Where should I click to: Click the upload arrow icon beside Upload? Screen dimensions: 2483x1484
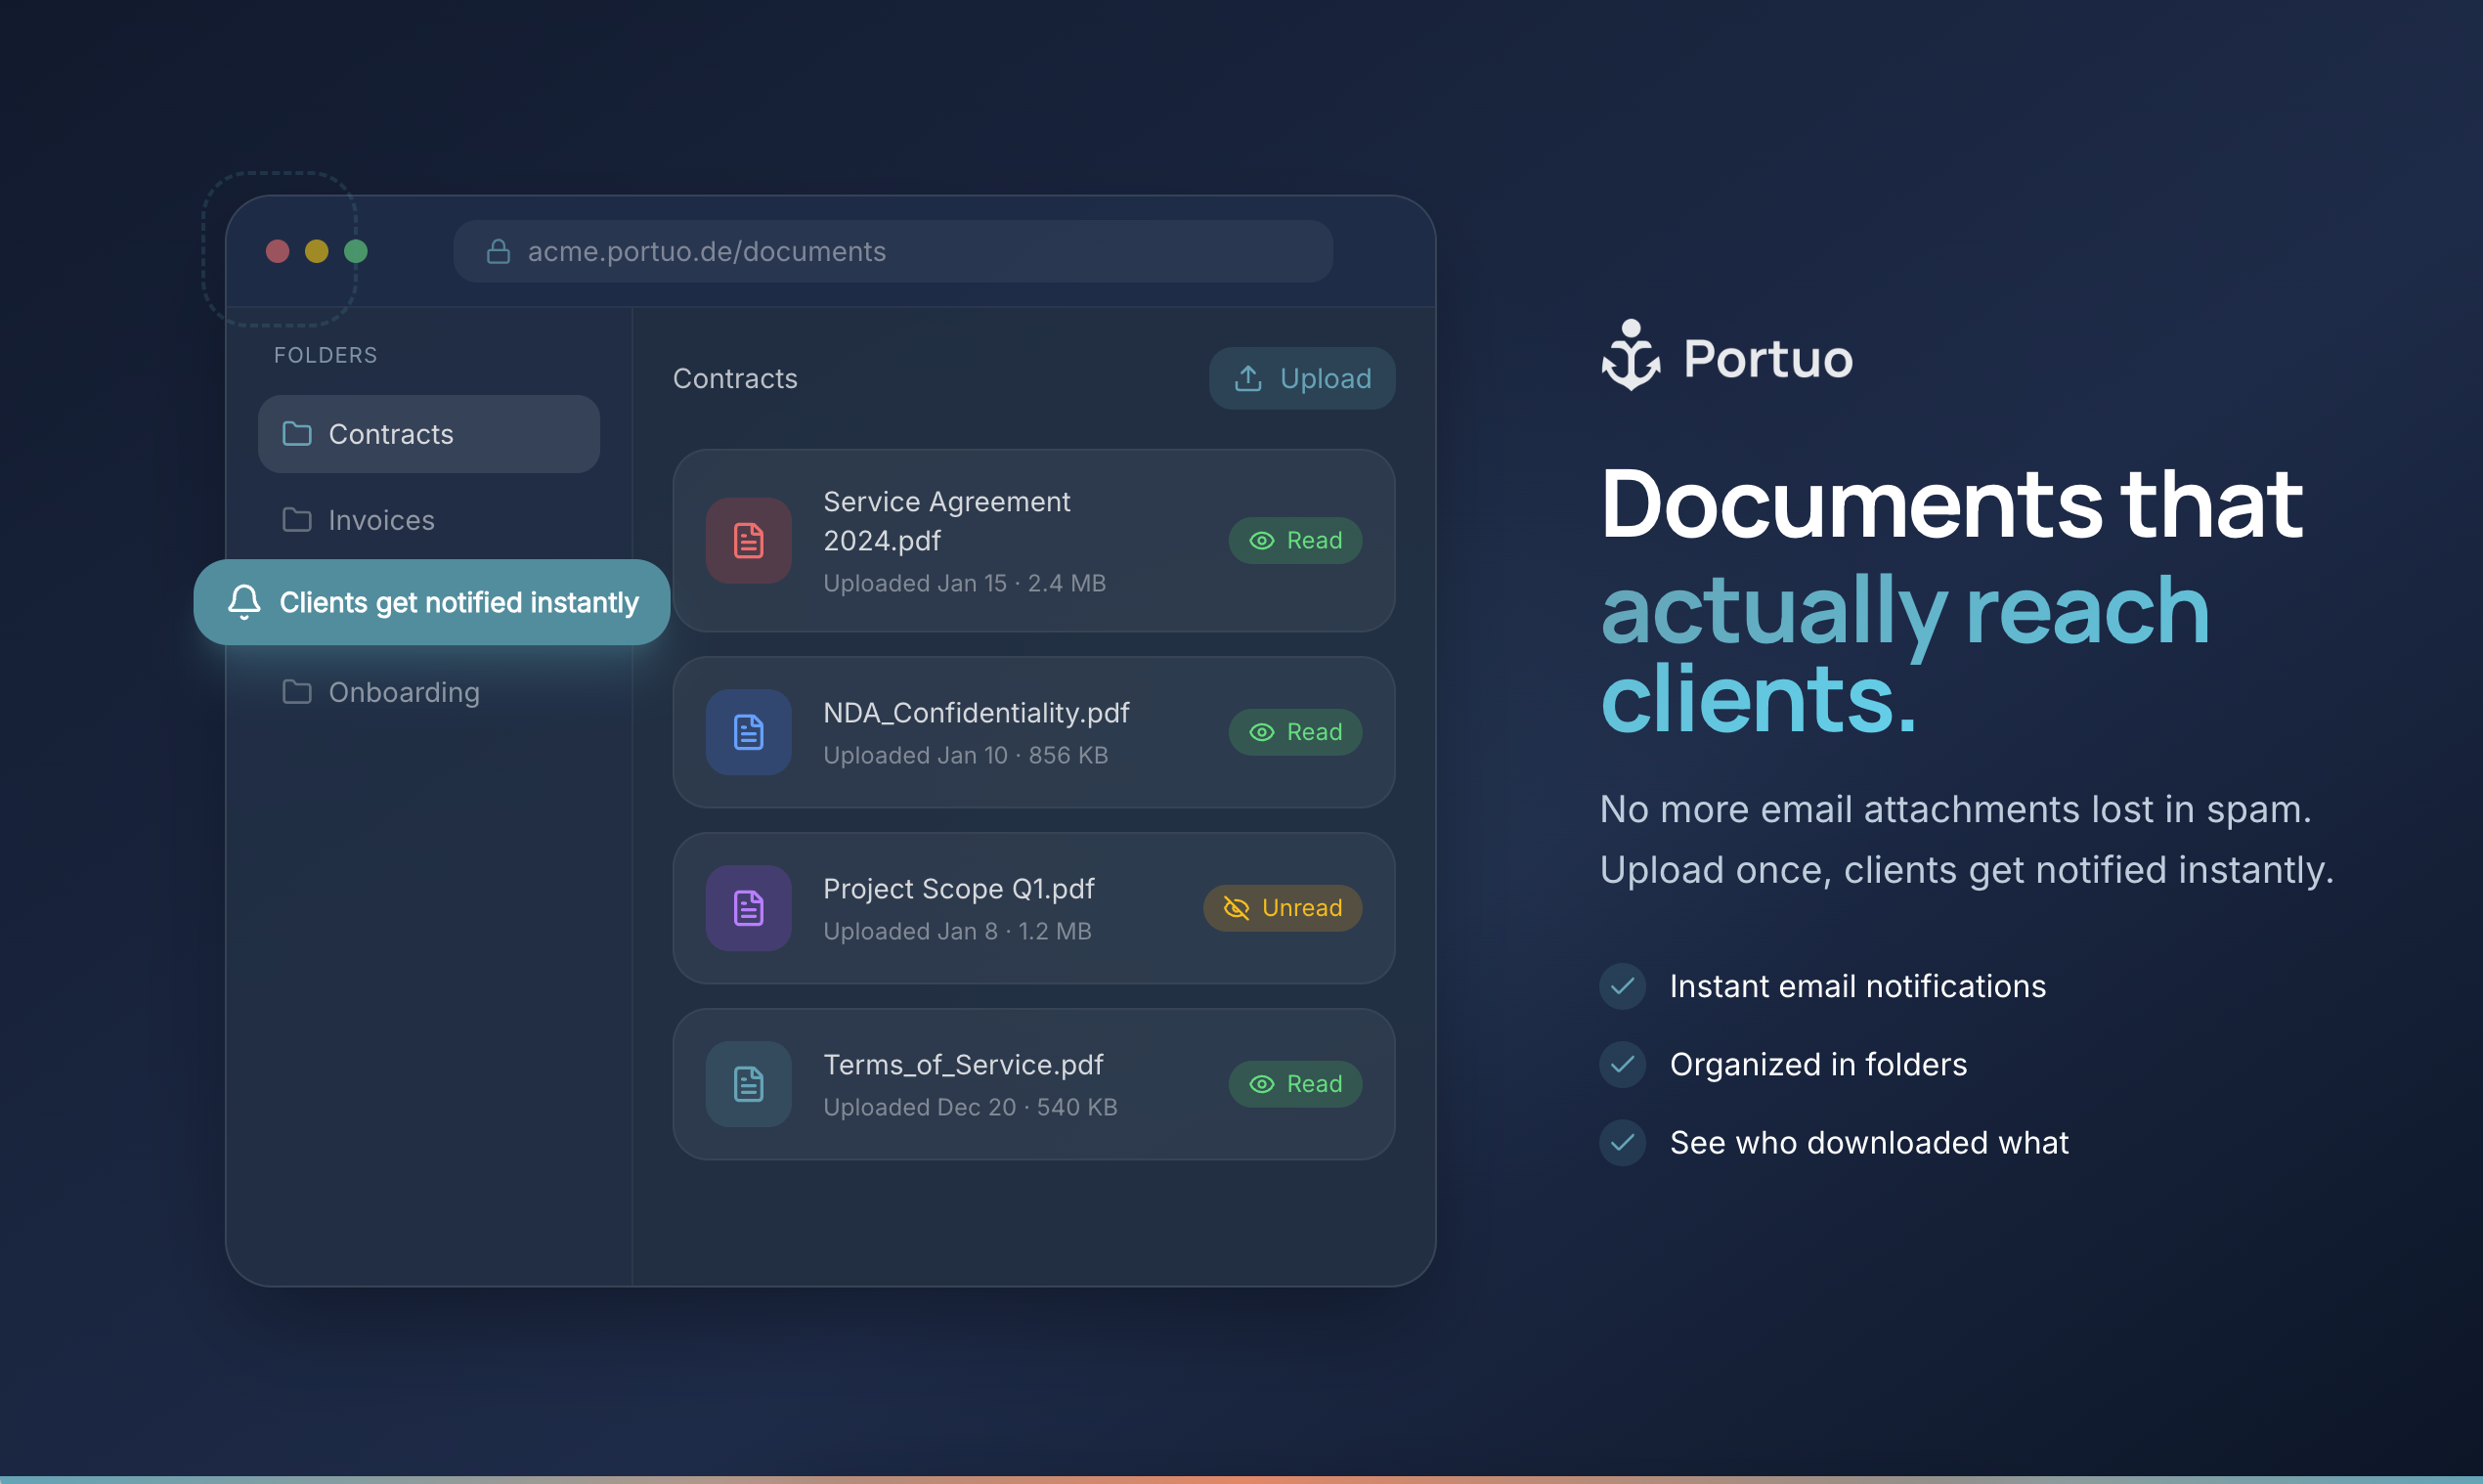tap(1247, 378)
